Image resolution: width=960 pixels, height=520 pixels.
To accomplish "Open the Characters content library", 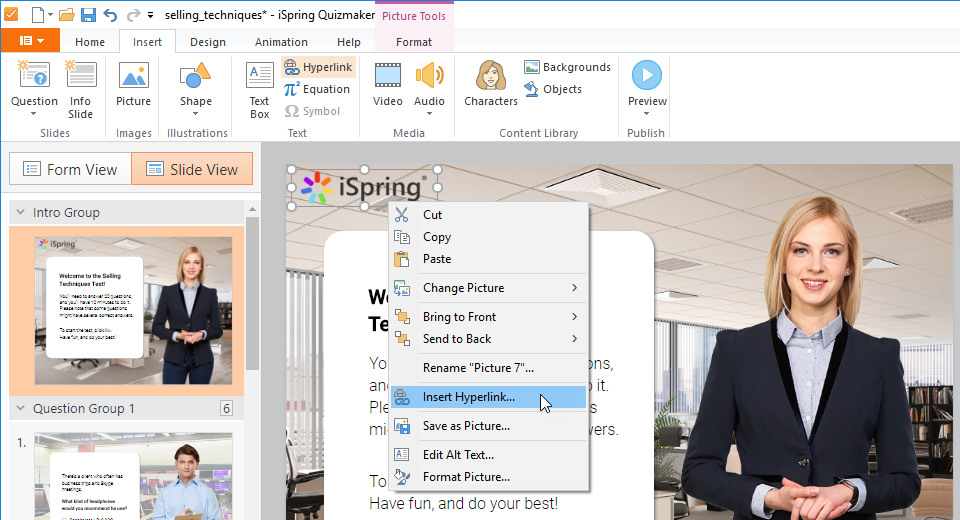I will click(x=490, y=84).
